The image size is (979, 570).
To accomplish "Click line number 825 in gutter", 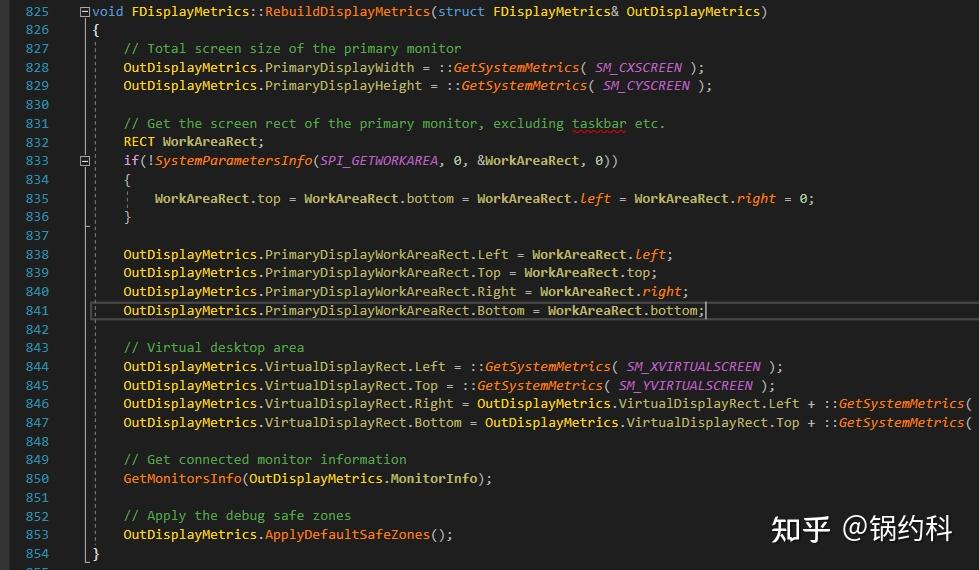I will click(37, 11).
